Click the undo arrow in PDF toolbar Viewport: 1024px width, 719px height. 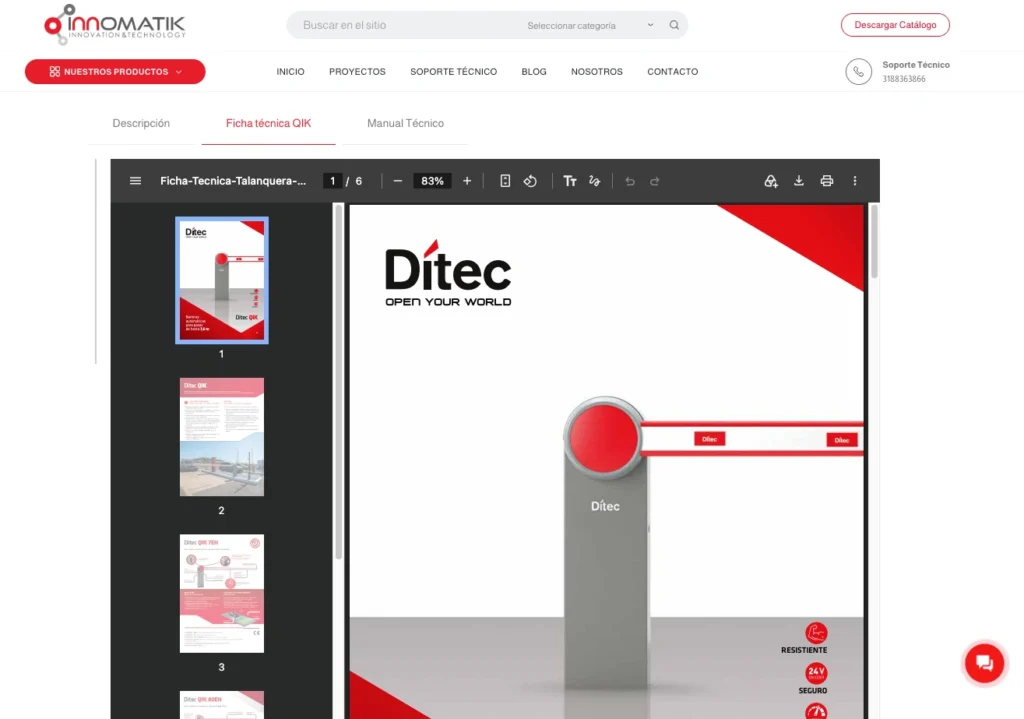(x=630, y=181)
